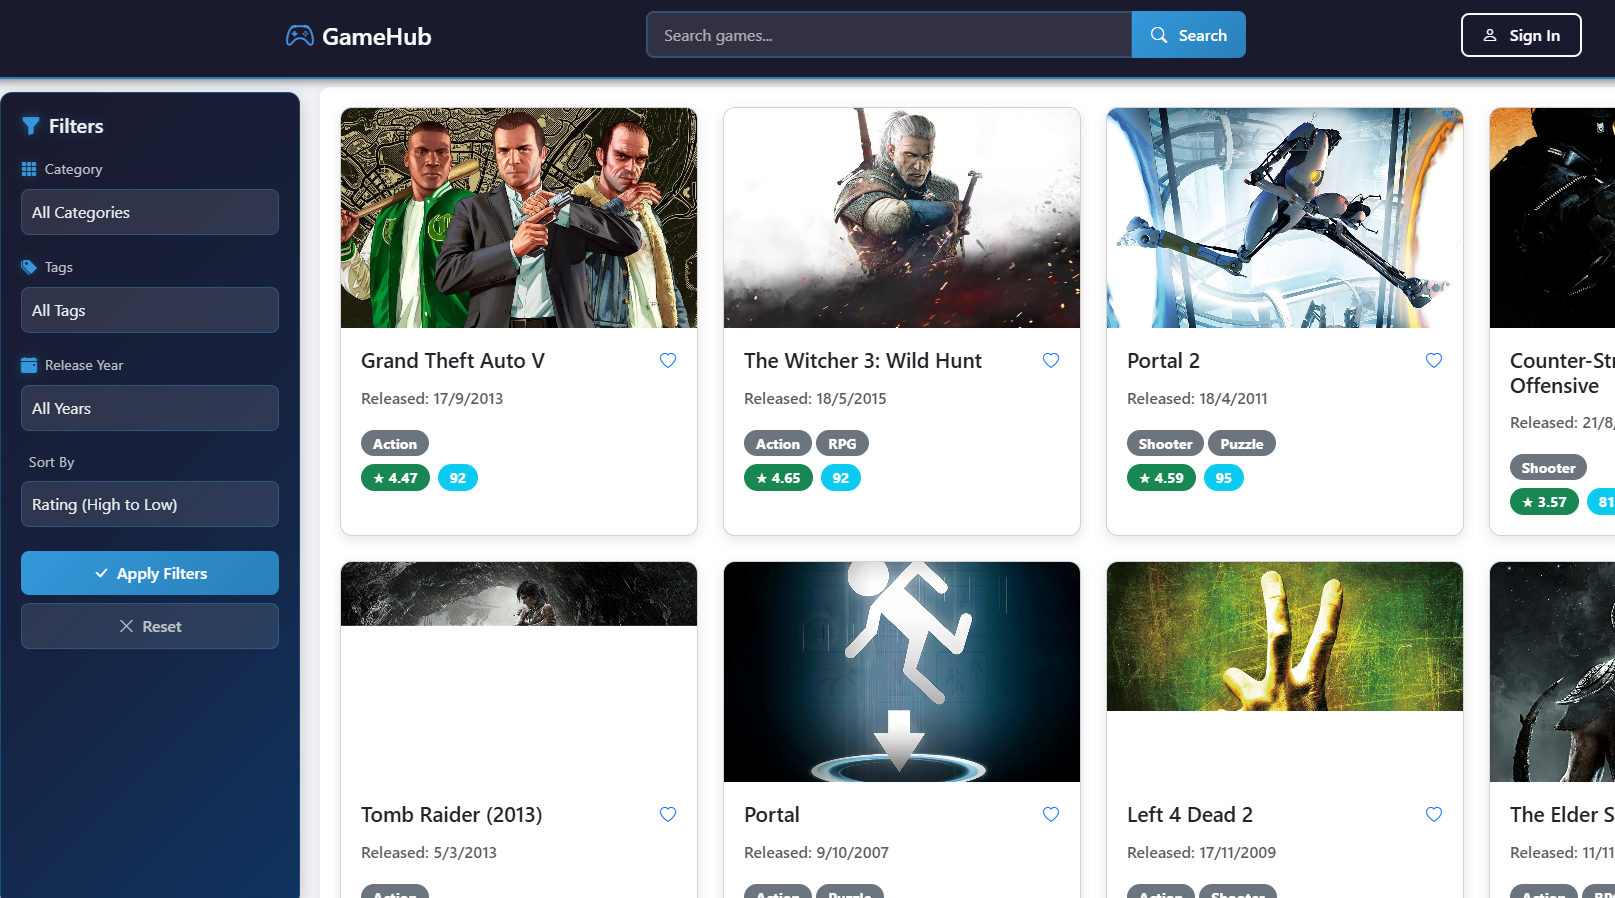Open Tomb Raider (2013) title
Viewport: 1615px width, 898px height.
click(451, 815)
